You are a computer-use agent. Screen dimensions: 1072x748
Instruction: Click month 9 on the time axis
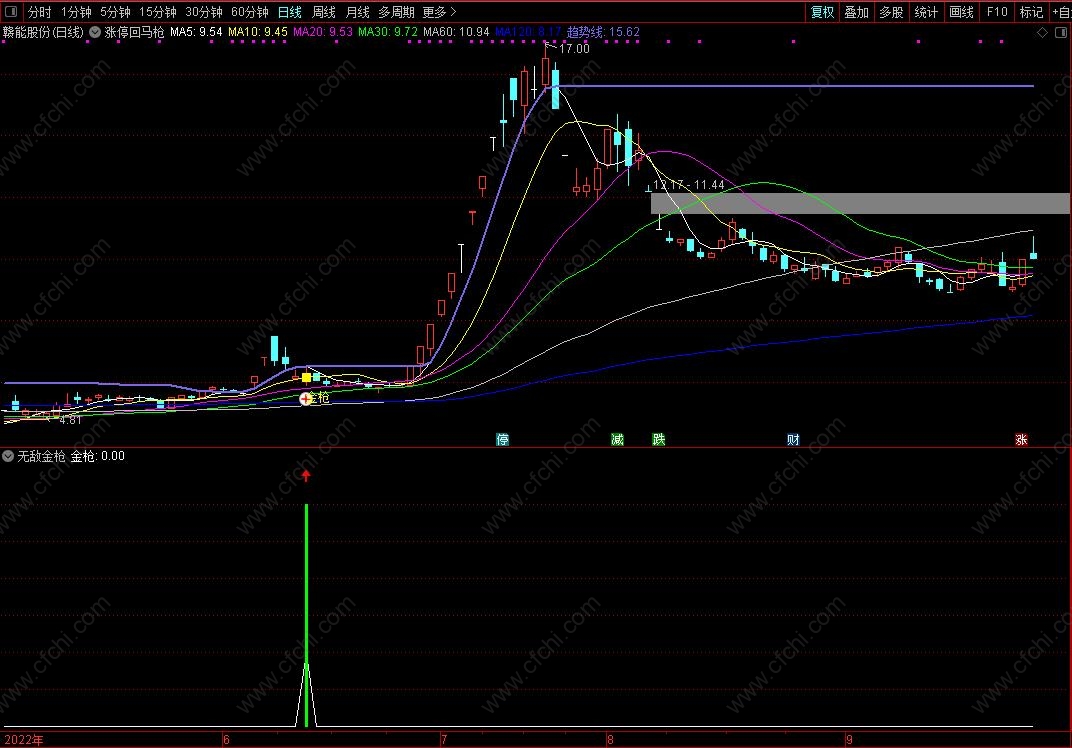[x=848, y=740]
